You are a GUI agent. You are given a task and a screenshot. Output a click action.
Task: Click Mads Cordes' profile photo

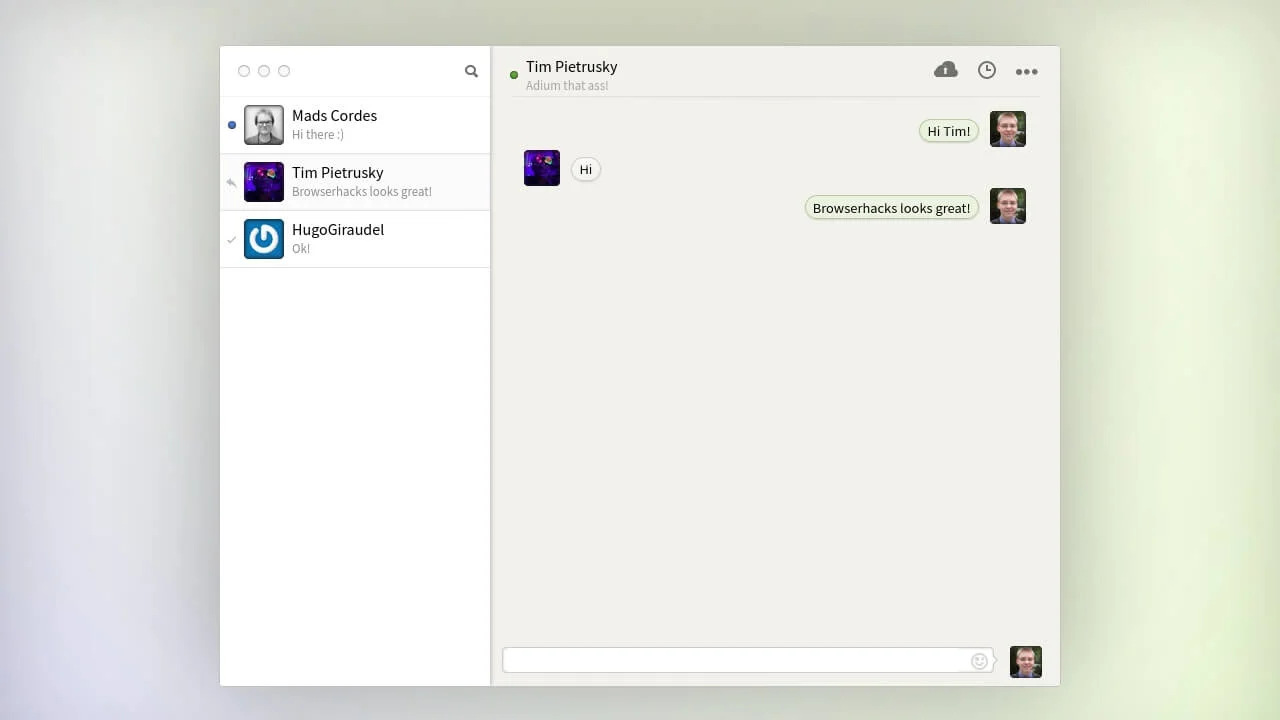coord(264,125)
